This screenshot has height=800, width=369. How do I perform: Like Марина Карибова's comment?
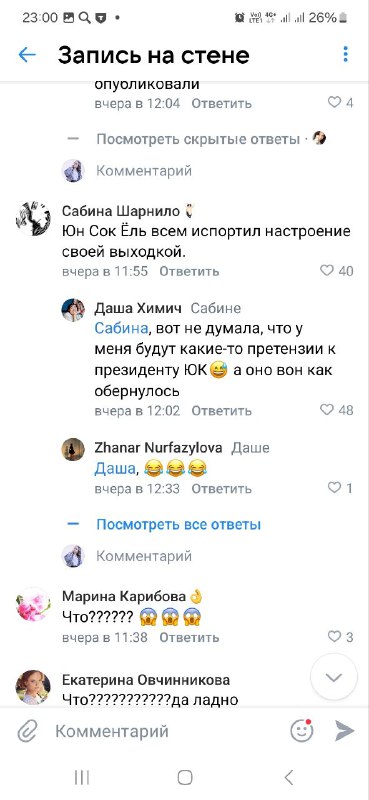click(x=334, y=636)
